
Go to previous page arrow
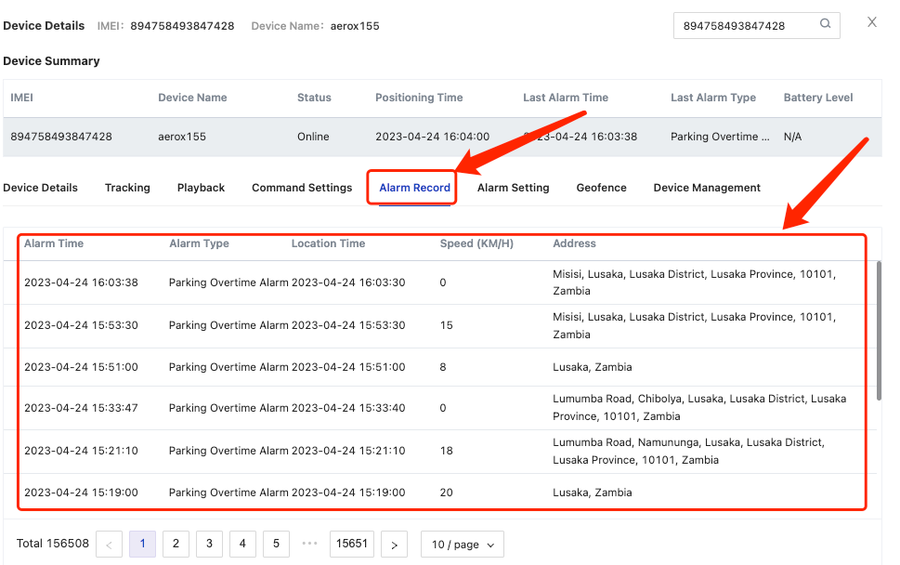point(109,544)
